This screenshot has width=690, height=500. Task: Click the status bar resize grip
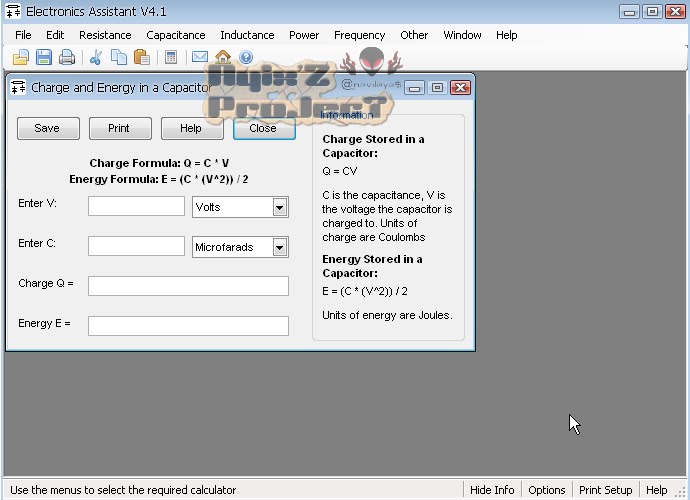[680, 492]
